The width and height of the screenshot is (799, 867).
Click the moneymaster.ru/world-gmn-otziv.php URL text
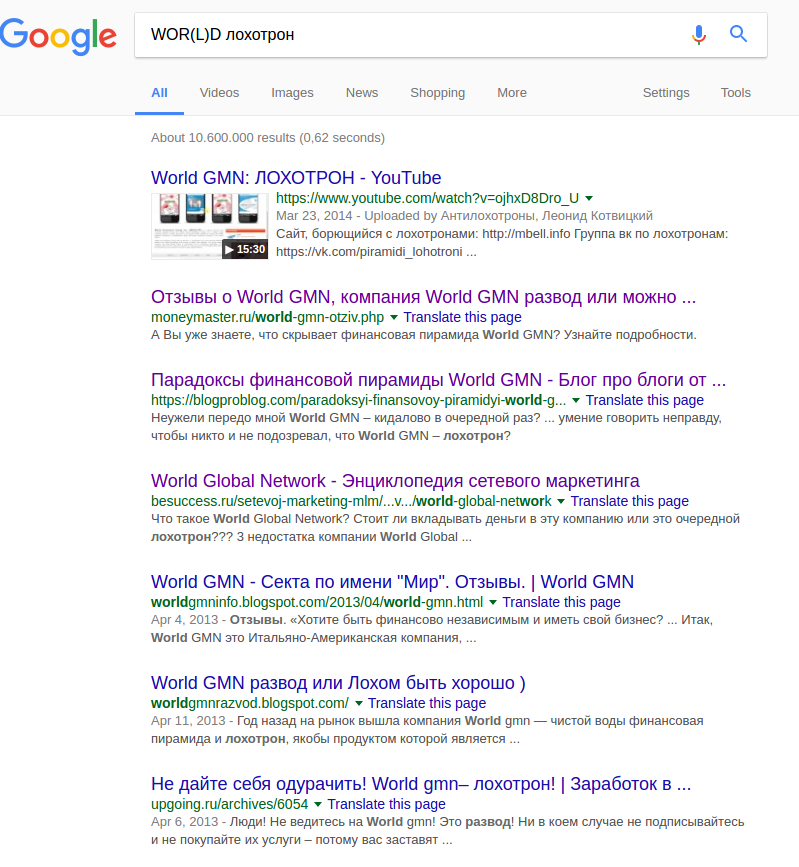tap(268, 317)
